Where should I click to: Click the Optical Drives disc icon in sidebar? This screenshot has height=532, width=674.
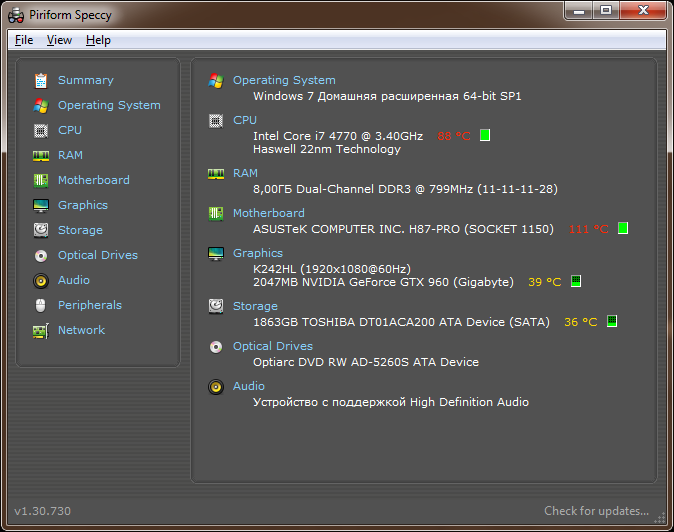(41, 256)
